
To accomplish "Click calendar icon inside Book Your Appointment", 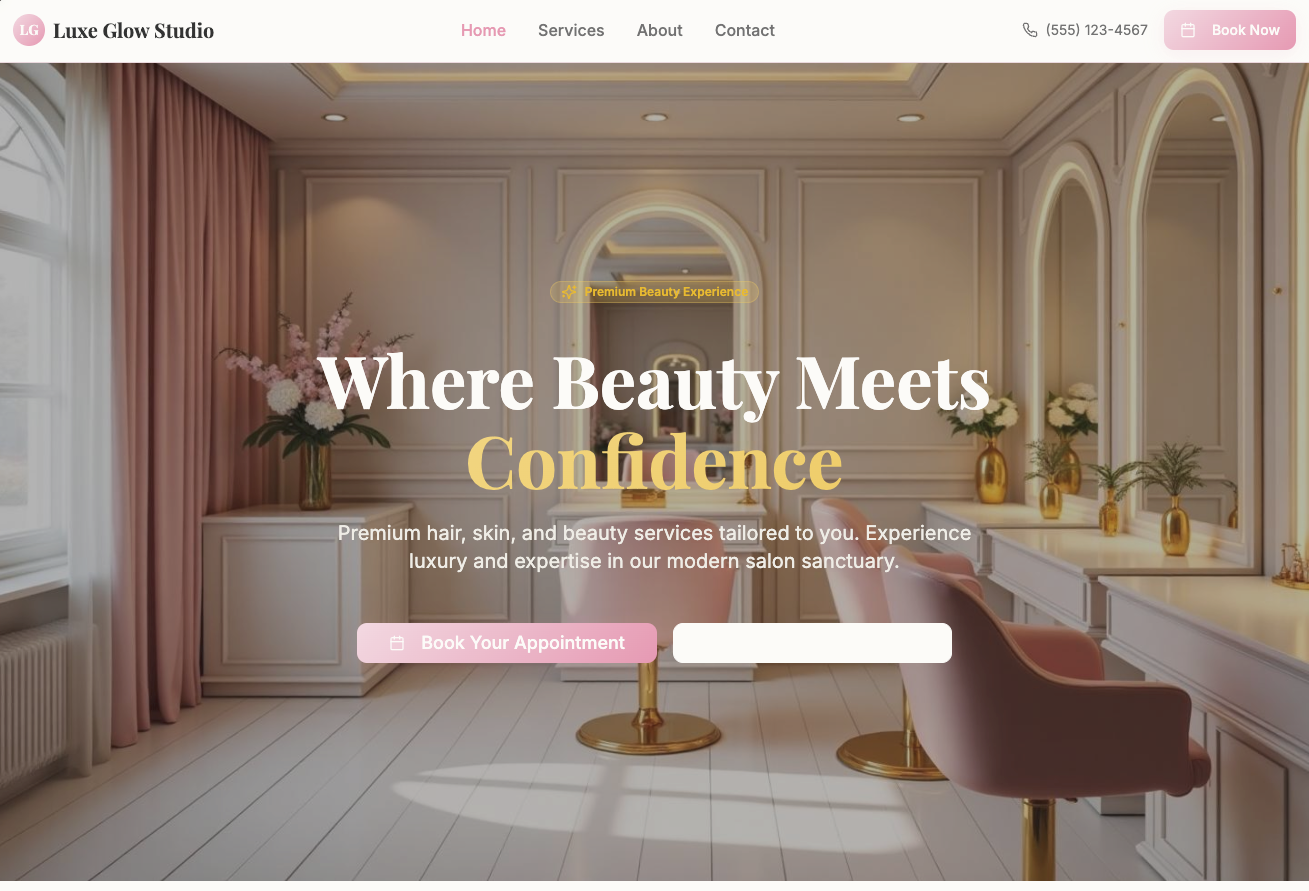I will click(x=397, y=643).
